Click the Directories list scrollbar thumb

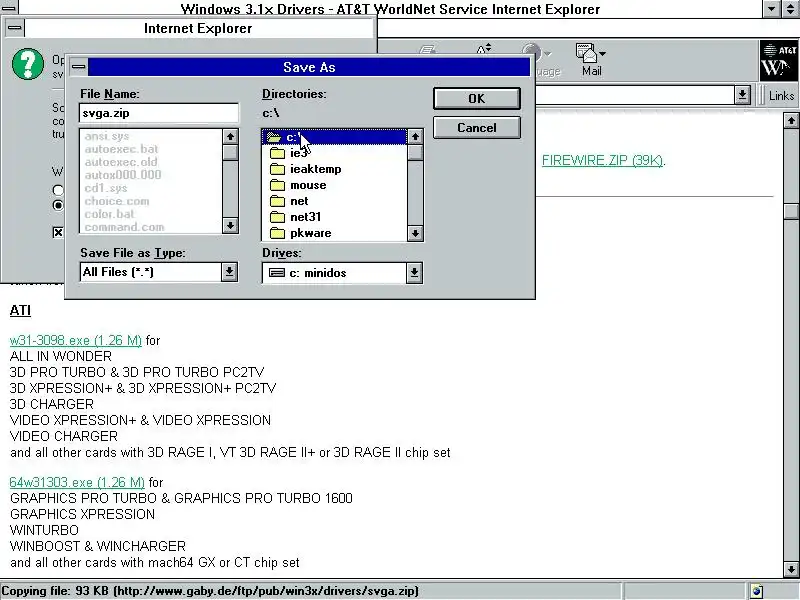click(x=415, y=152)
